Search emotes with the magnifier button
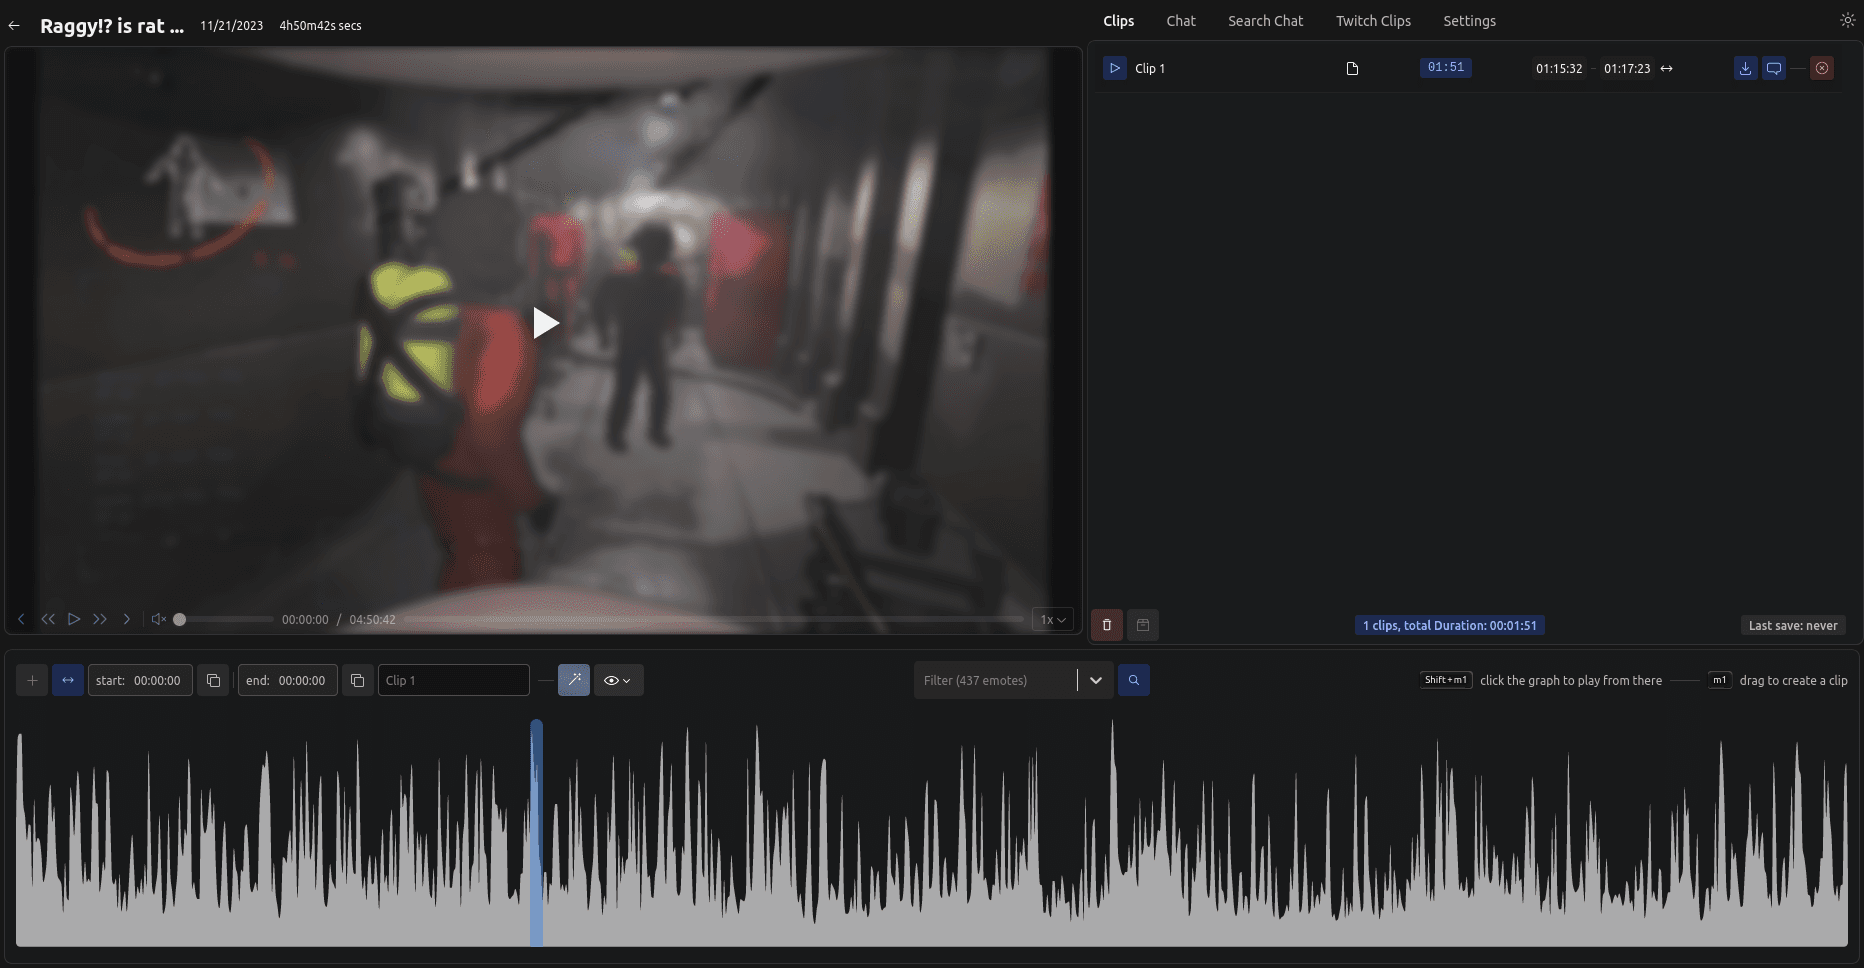 pyautogui.click(x=1133, y=680)
